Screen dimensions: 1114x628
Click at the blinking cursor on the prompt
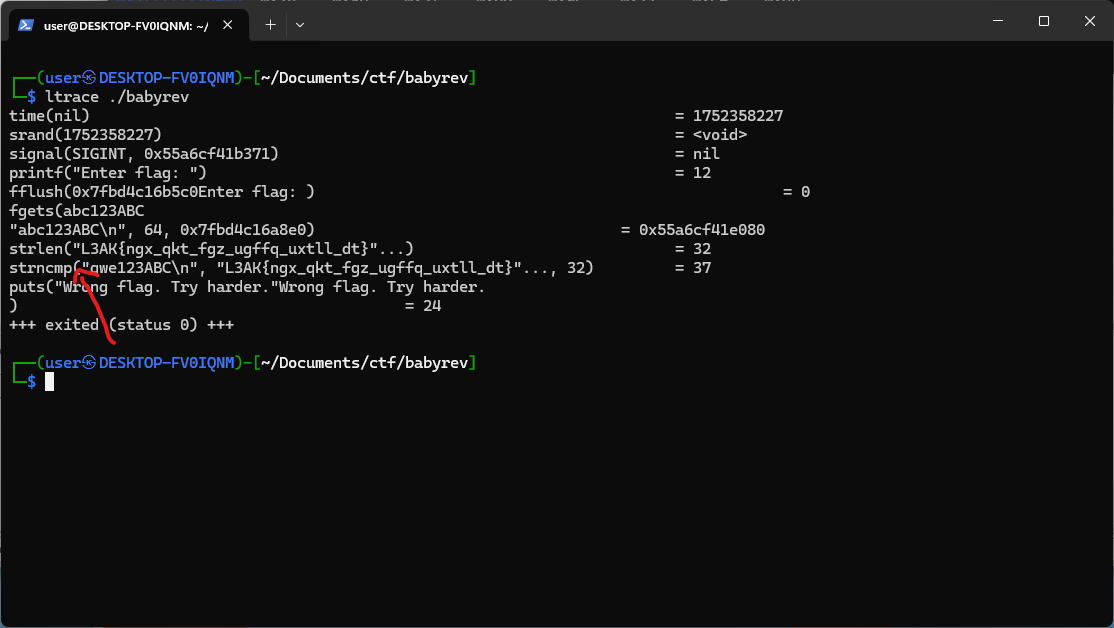coord(49,382)
